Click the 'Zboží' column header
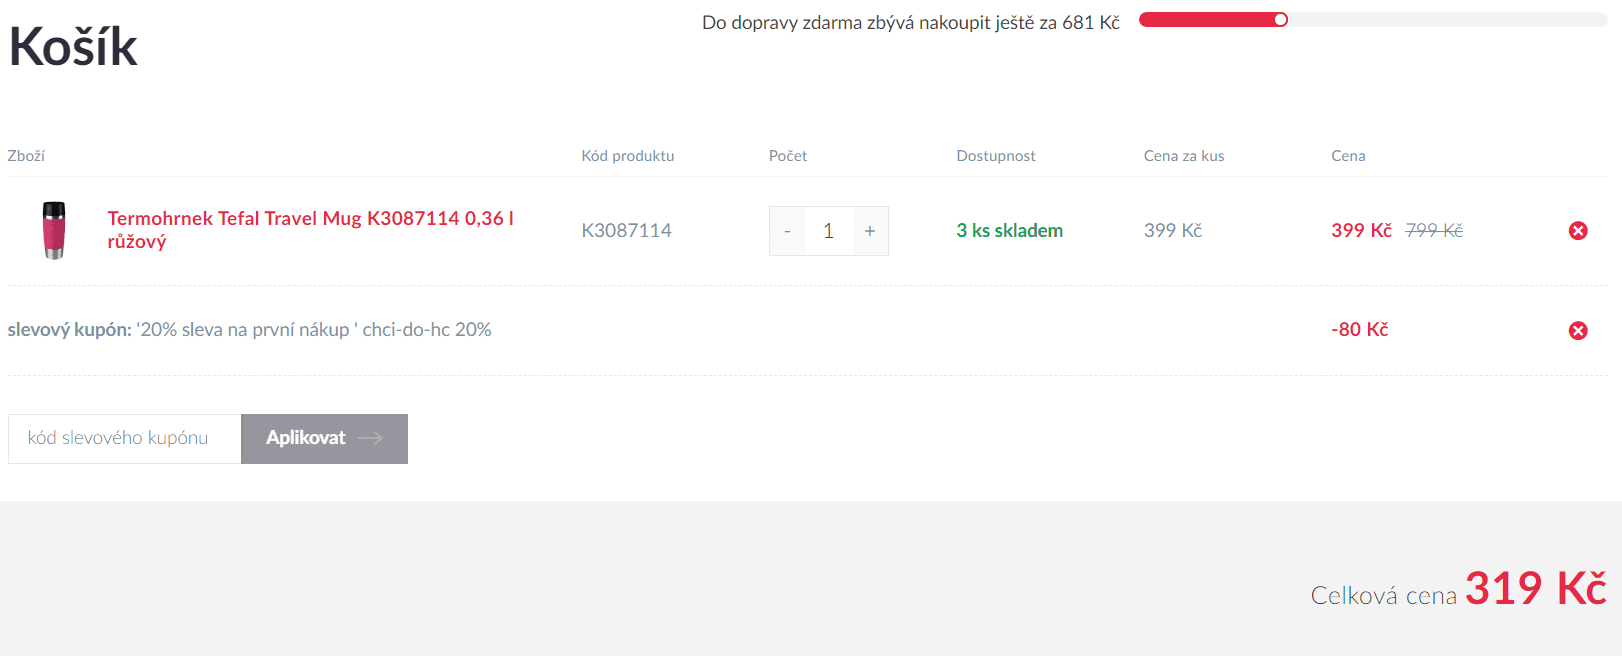Viewport: 1622px width, 656px height. coord(26,156)
